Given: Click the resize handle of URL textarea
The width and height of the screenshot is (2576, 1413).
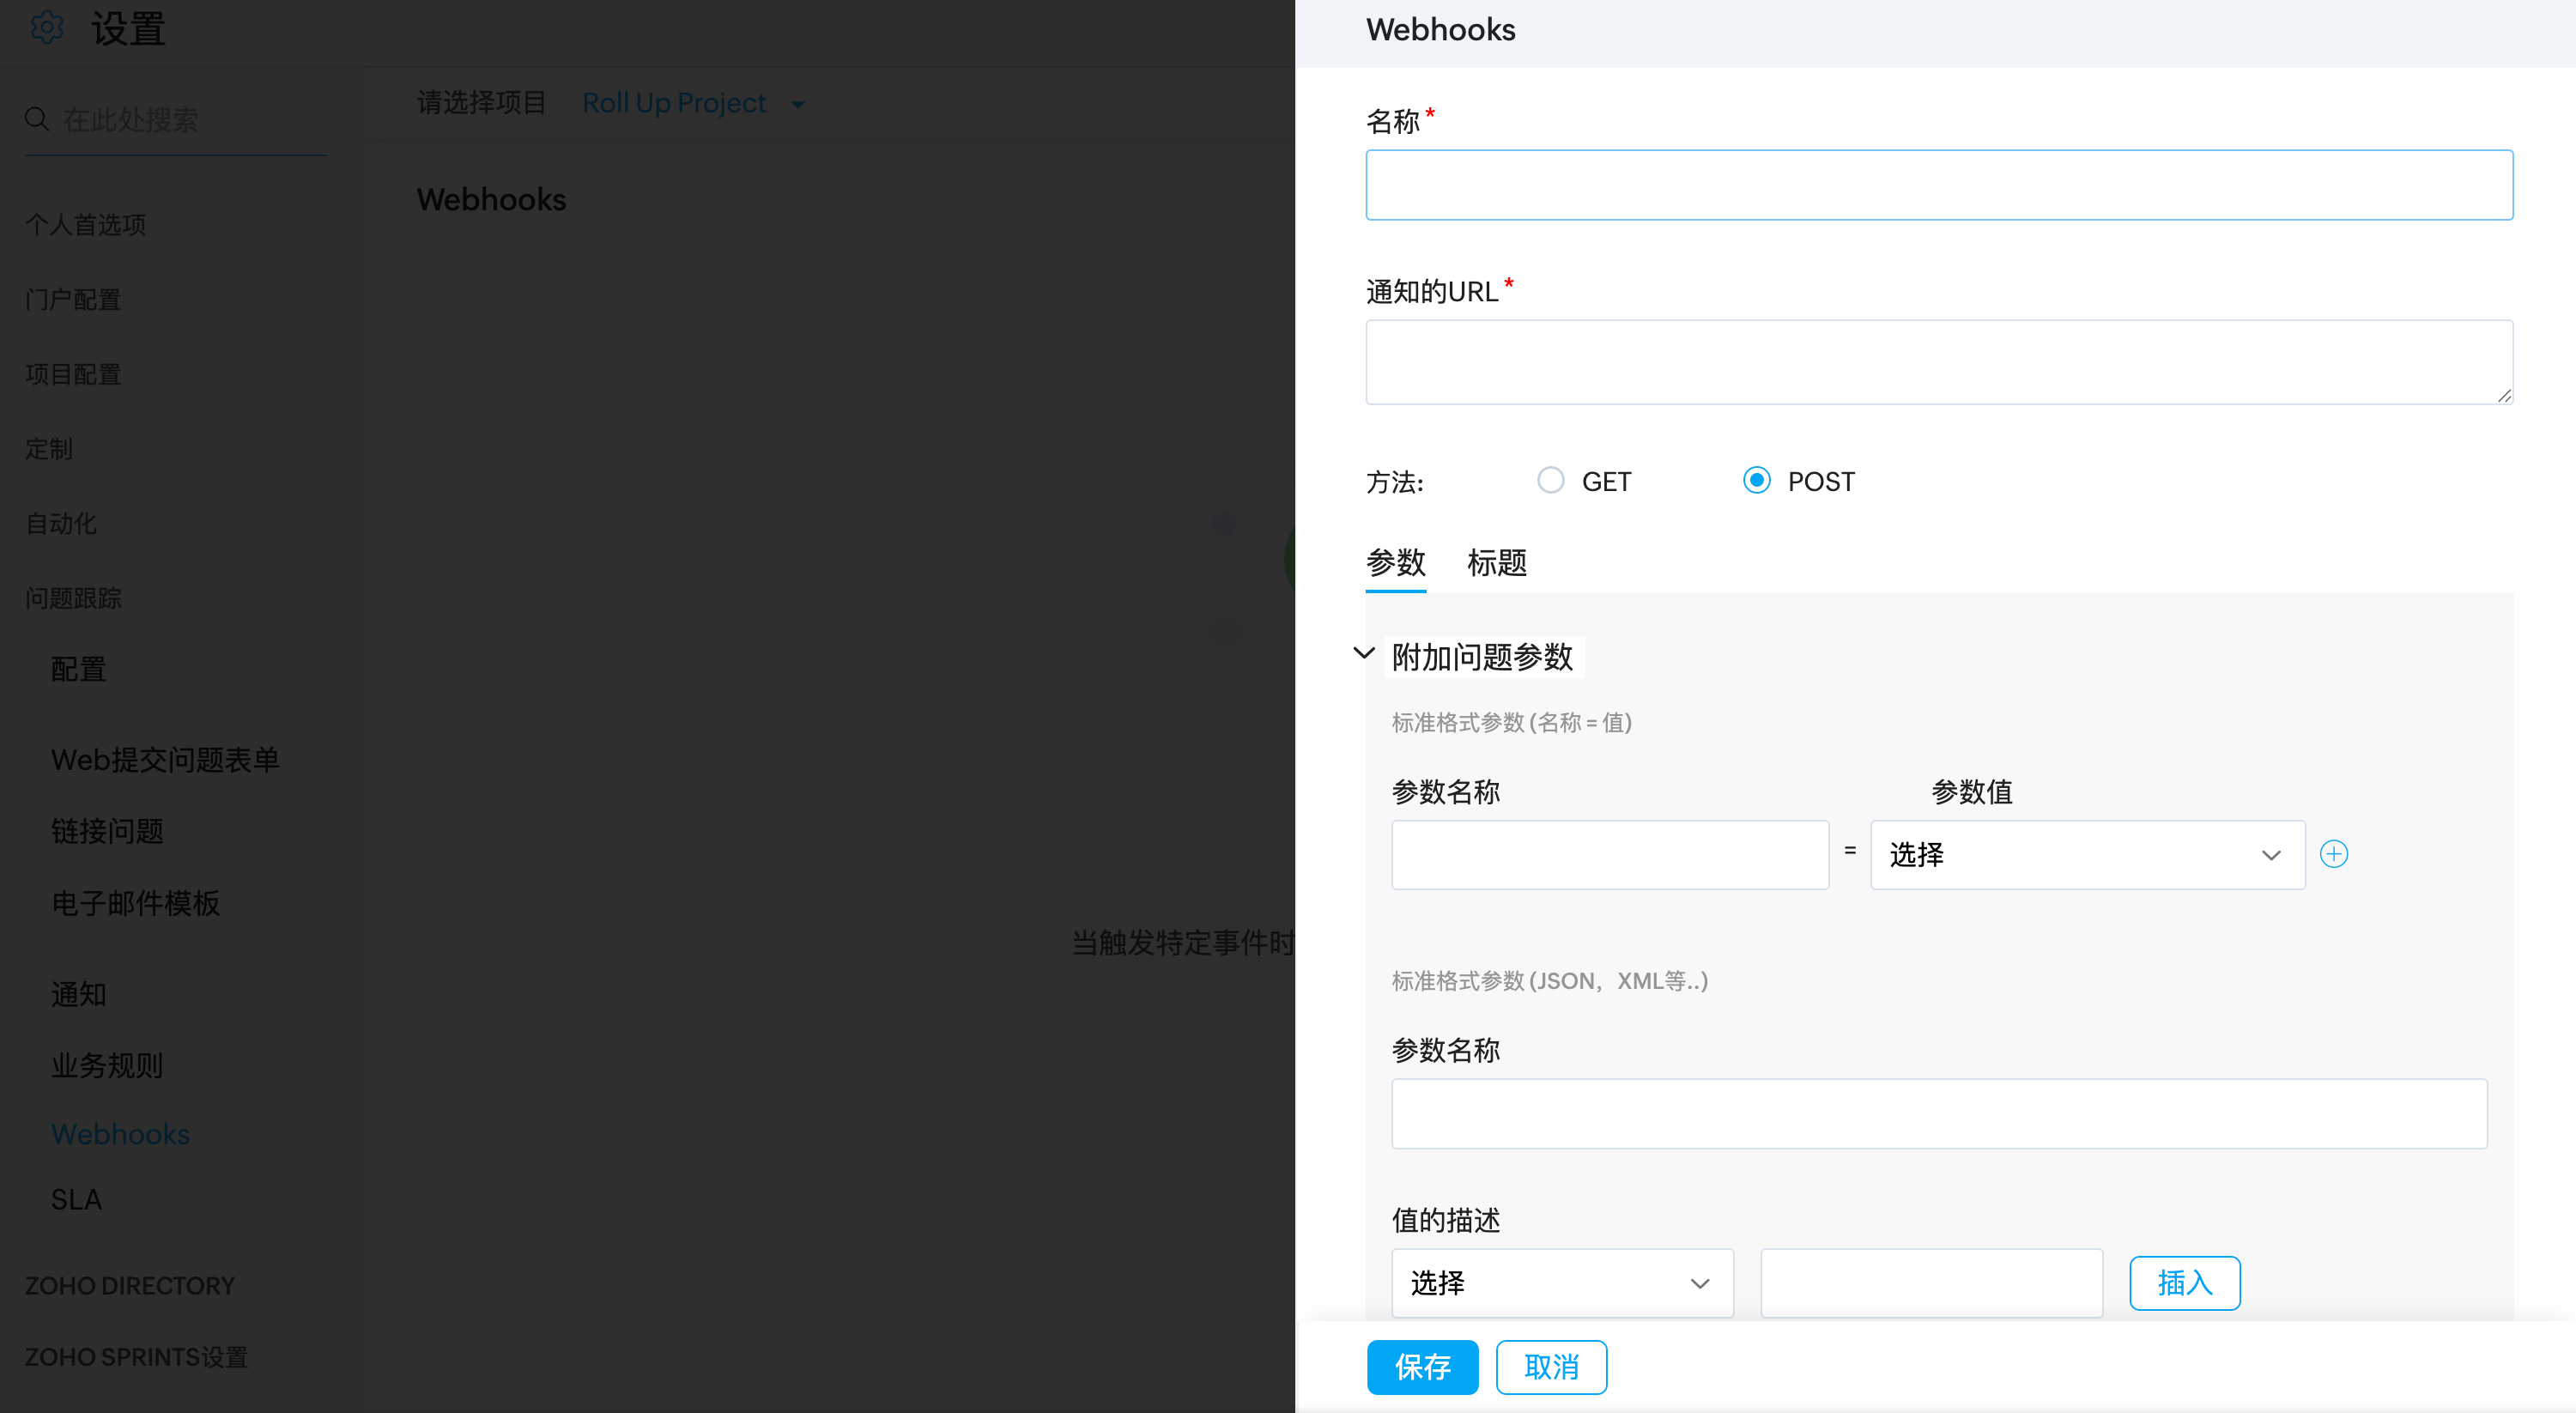Looking at the screenshot, I should [x=2503, y=396].
